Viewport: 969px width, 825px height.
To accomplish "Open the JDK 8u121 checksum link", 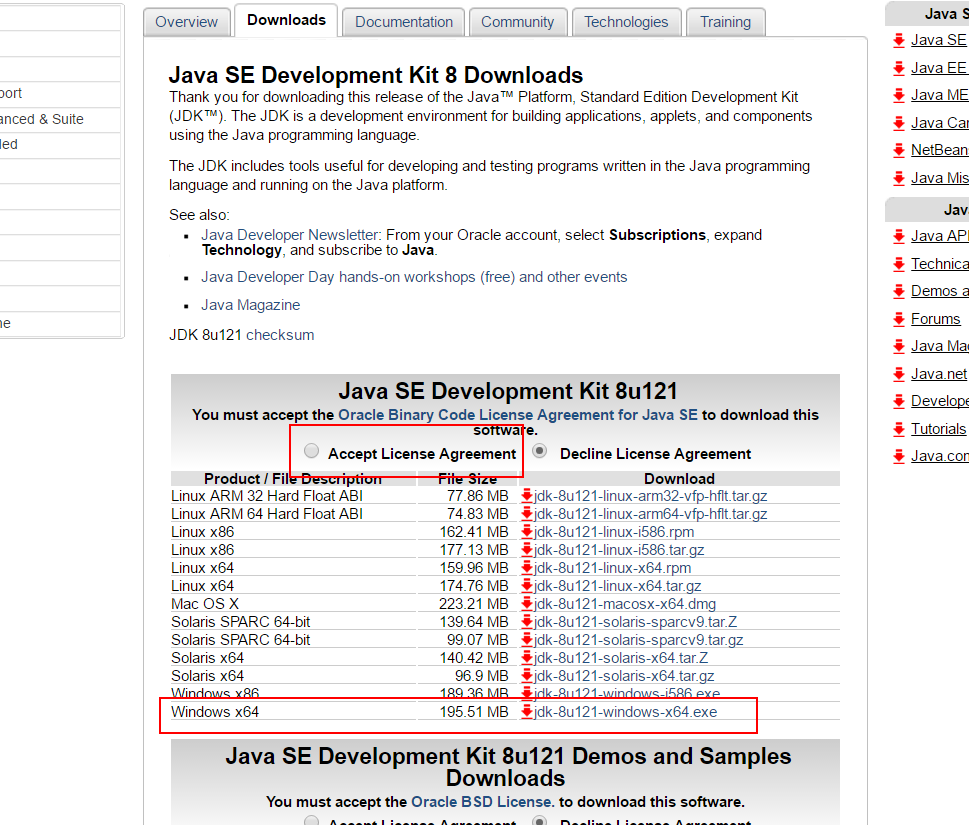I will point(280,335).
